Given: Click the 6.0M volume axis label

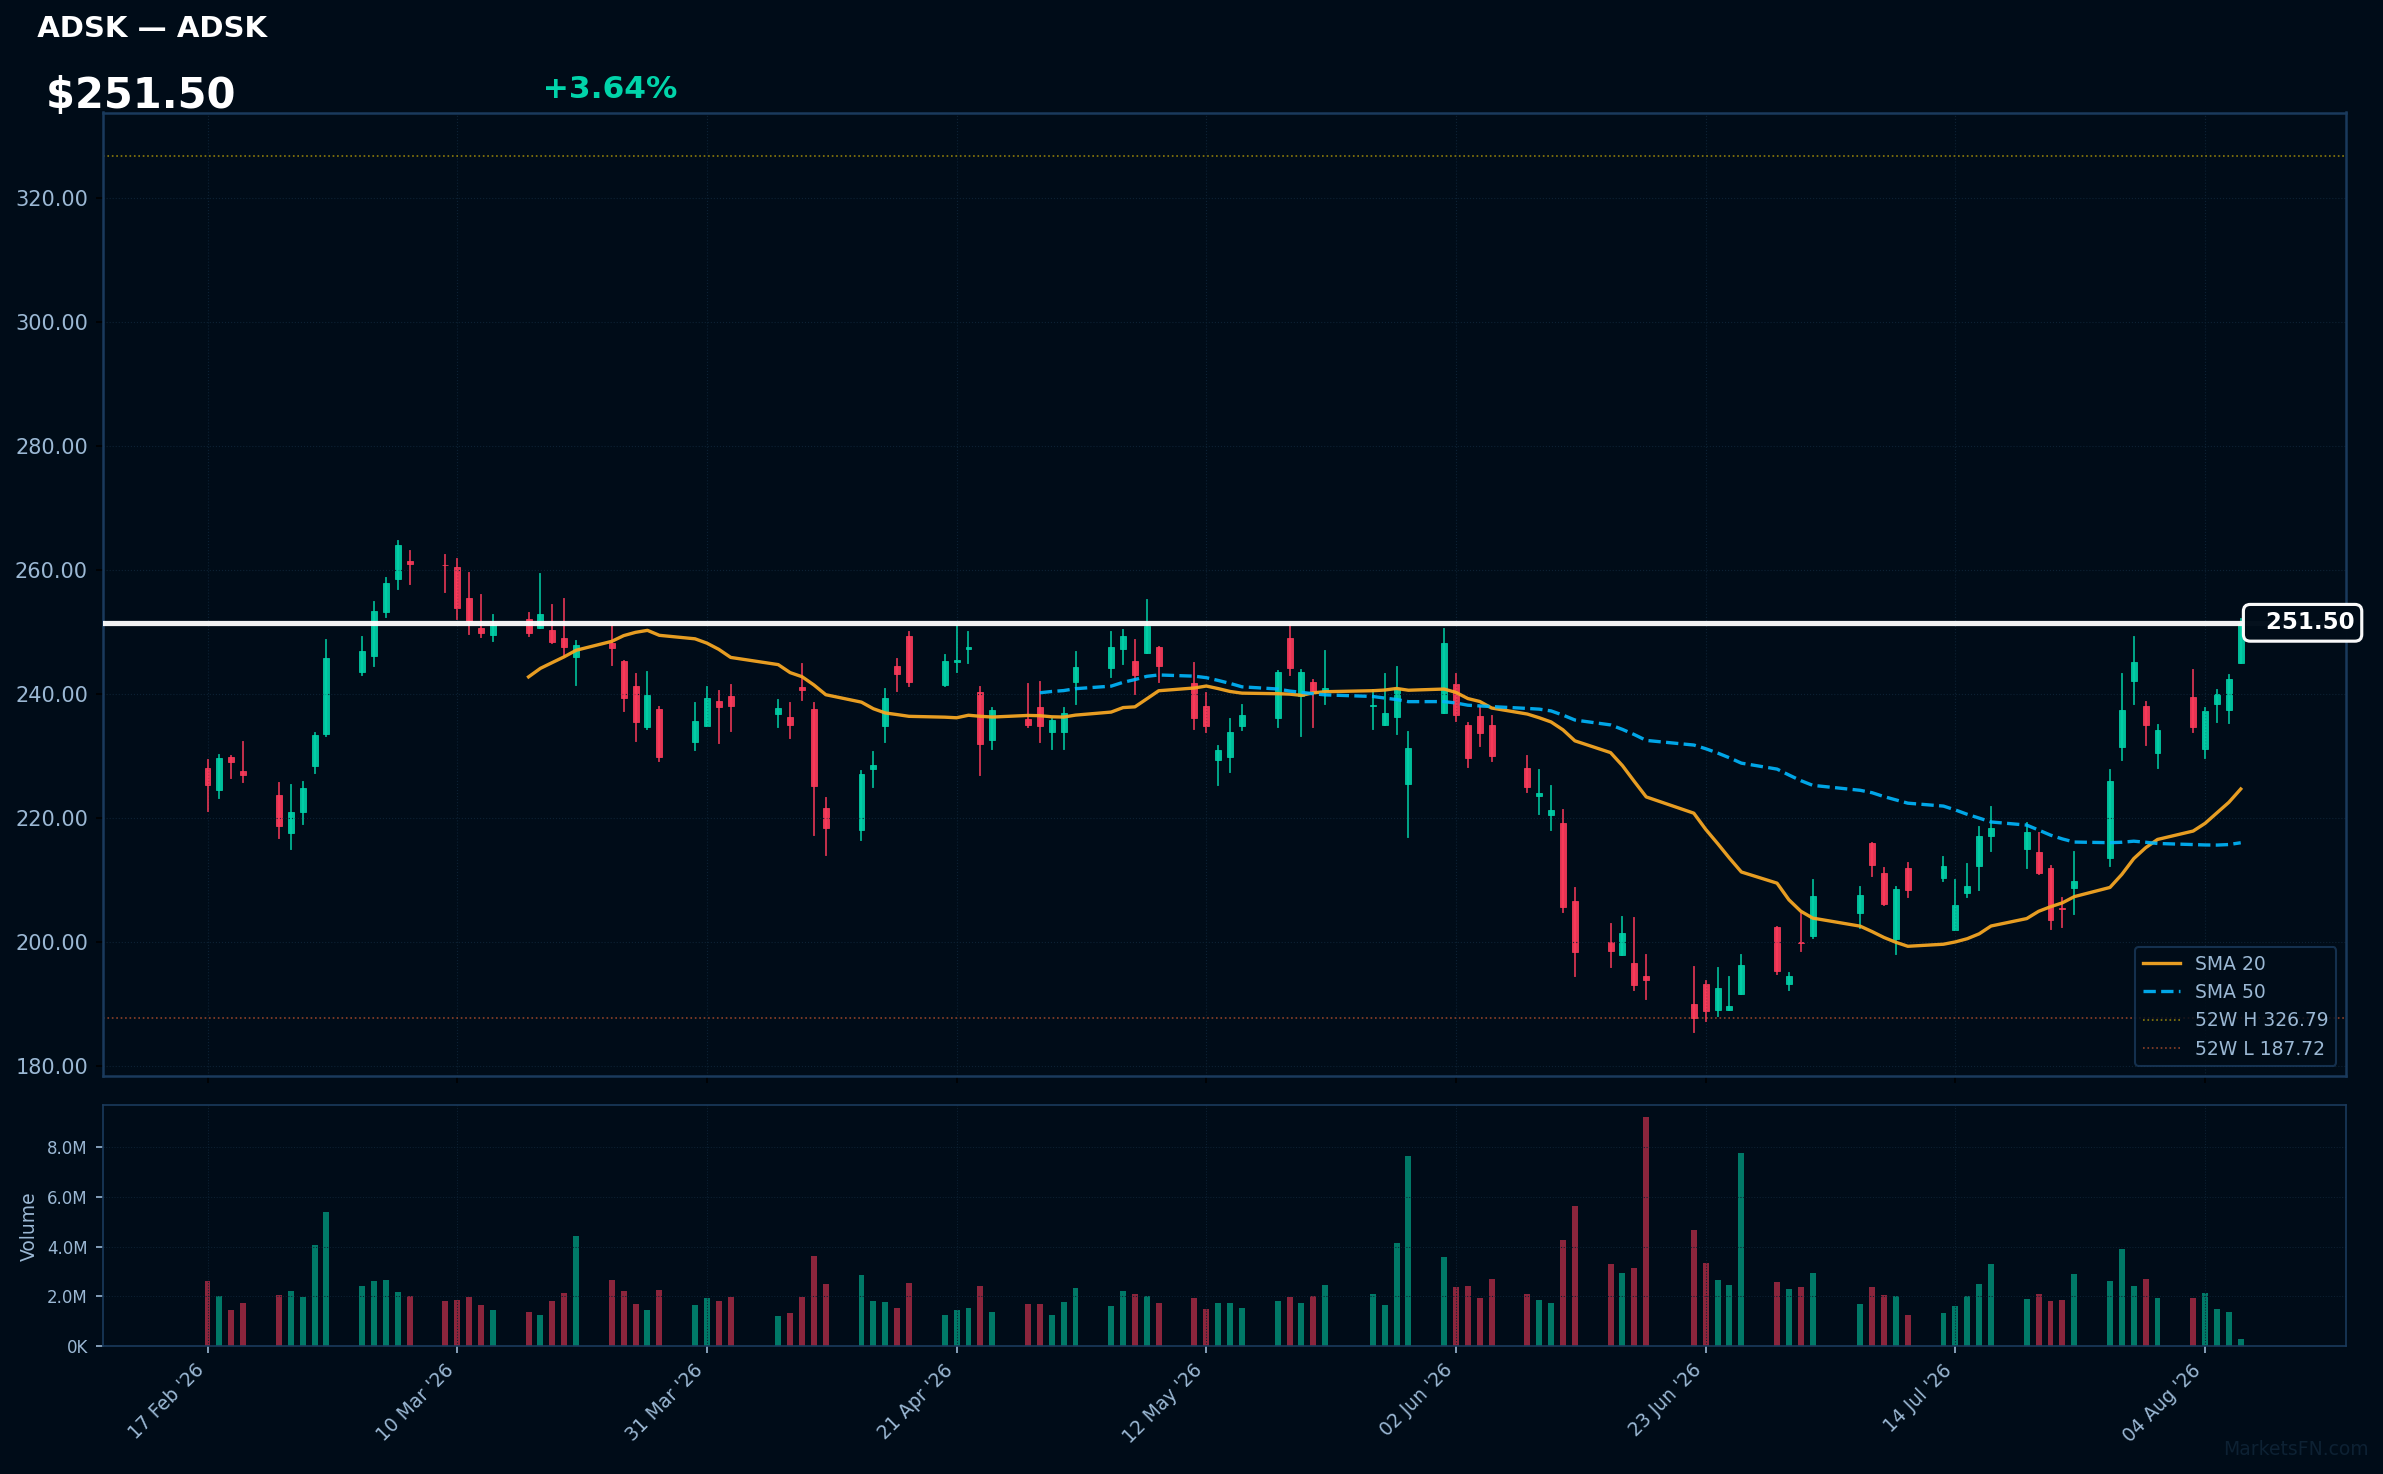Looking at the screenshot, I should click(67, 1197).
